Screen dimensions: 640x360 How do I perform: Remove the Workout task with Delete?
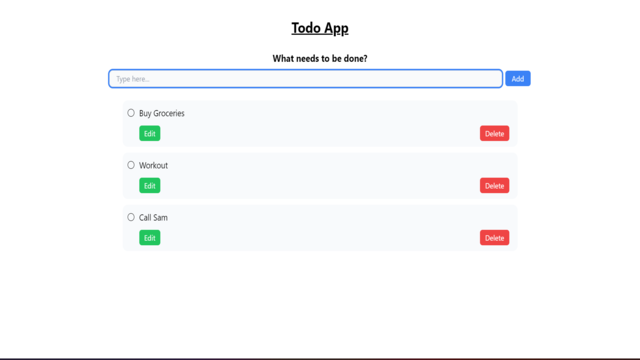tap(494, 186)
